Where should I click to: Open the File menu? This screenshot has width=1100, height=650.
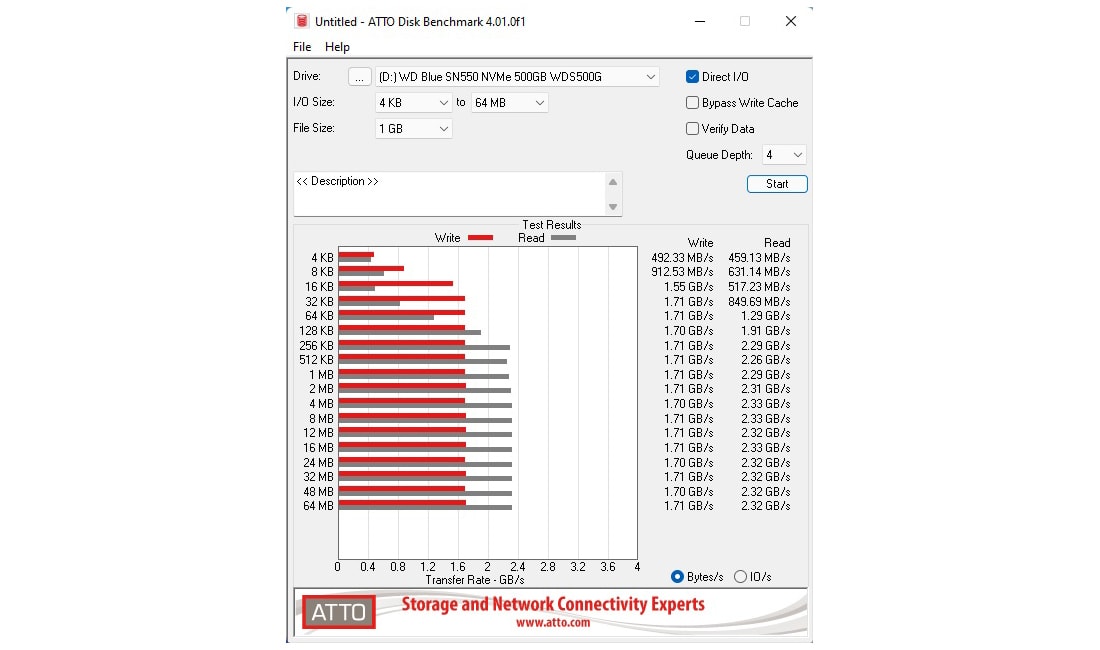302,47
